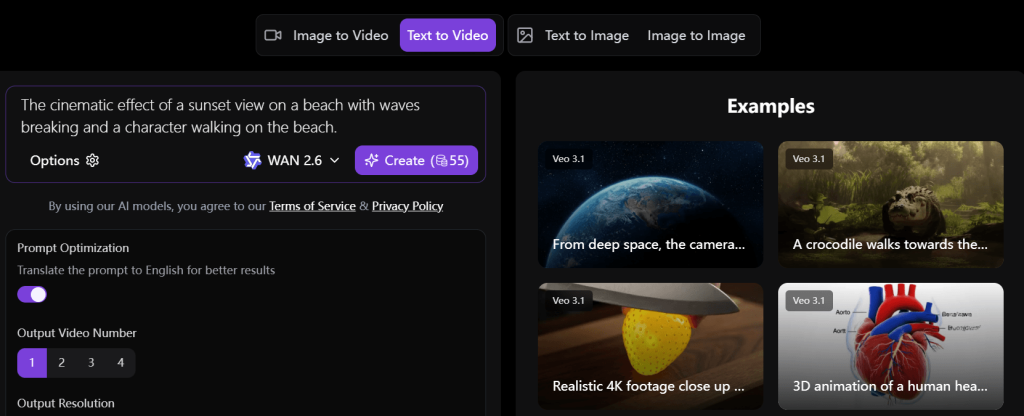Click the Veo 3.1 badge on crocodile example
Screen dimensions: 1024x416
(x=809, y=158)
